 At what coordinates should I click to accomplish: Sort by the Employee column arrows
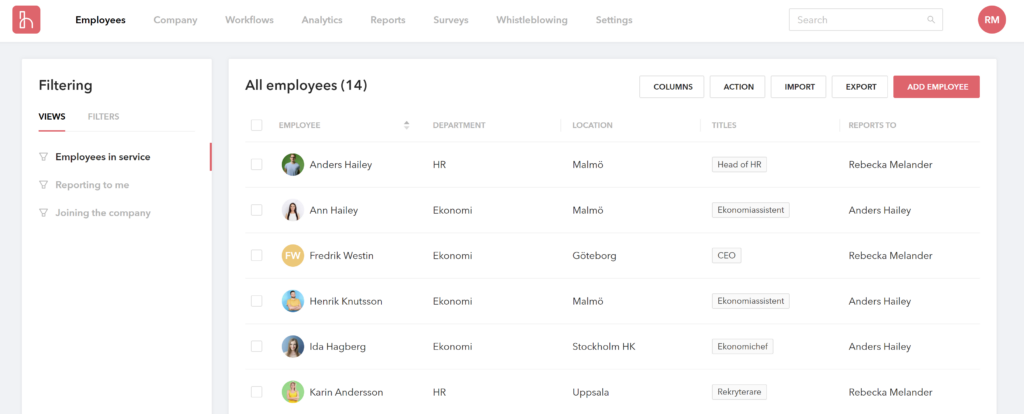[x=407, y=125]
